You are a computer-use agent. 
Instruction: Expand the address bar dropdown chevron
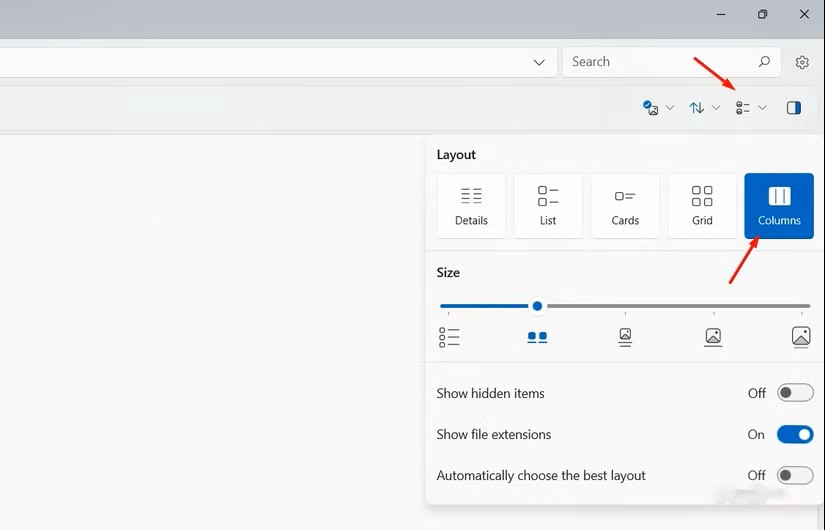tap(539, 62)
